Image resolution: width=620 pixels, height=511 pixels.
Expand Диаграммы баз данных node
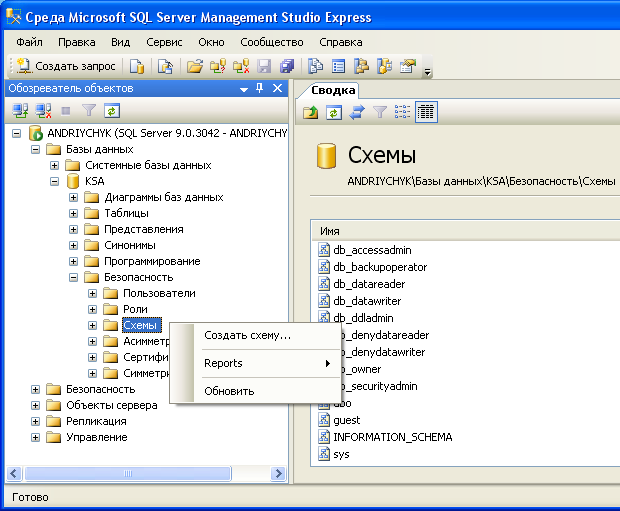click(73, 197)
